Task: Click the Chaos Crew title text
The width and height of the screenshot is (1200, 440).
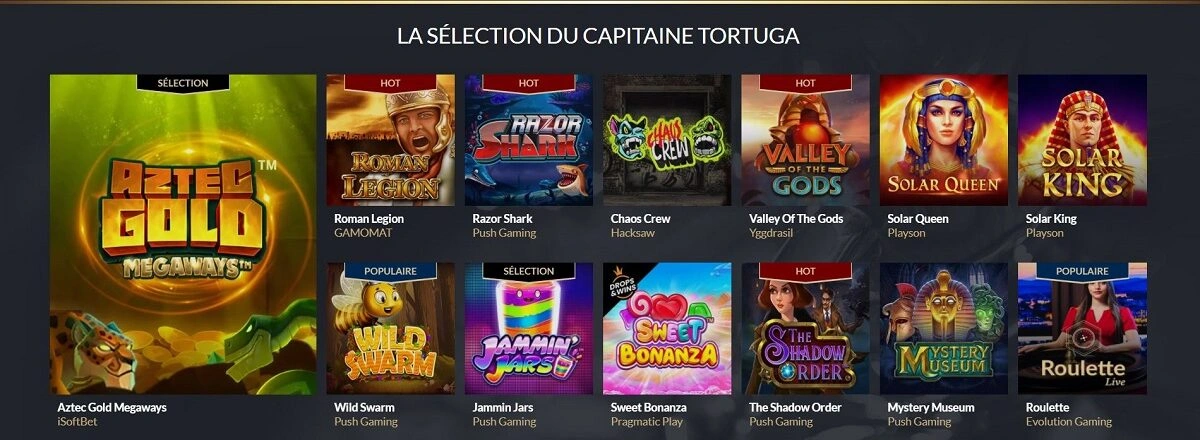Action: pos(640,219)
